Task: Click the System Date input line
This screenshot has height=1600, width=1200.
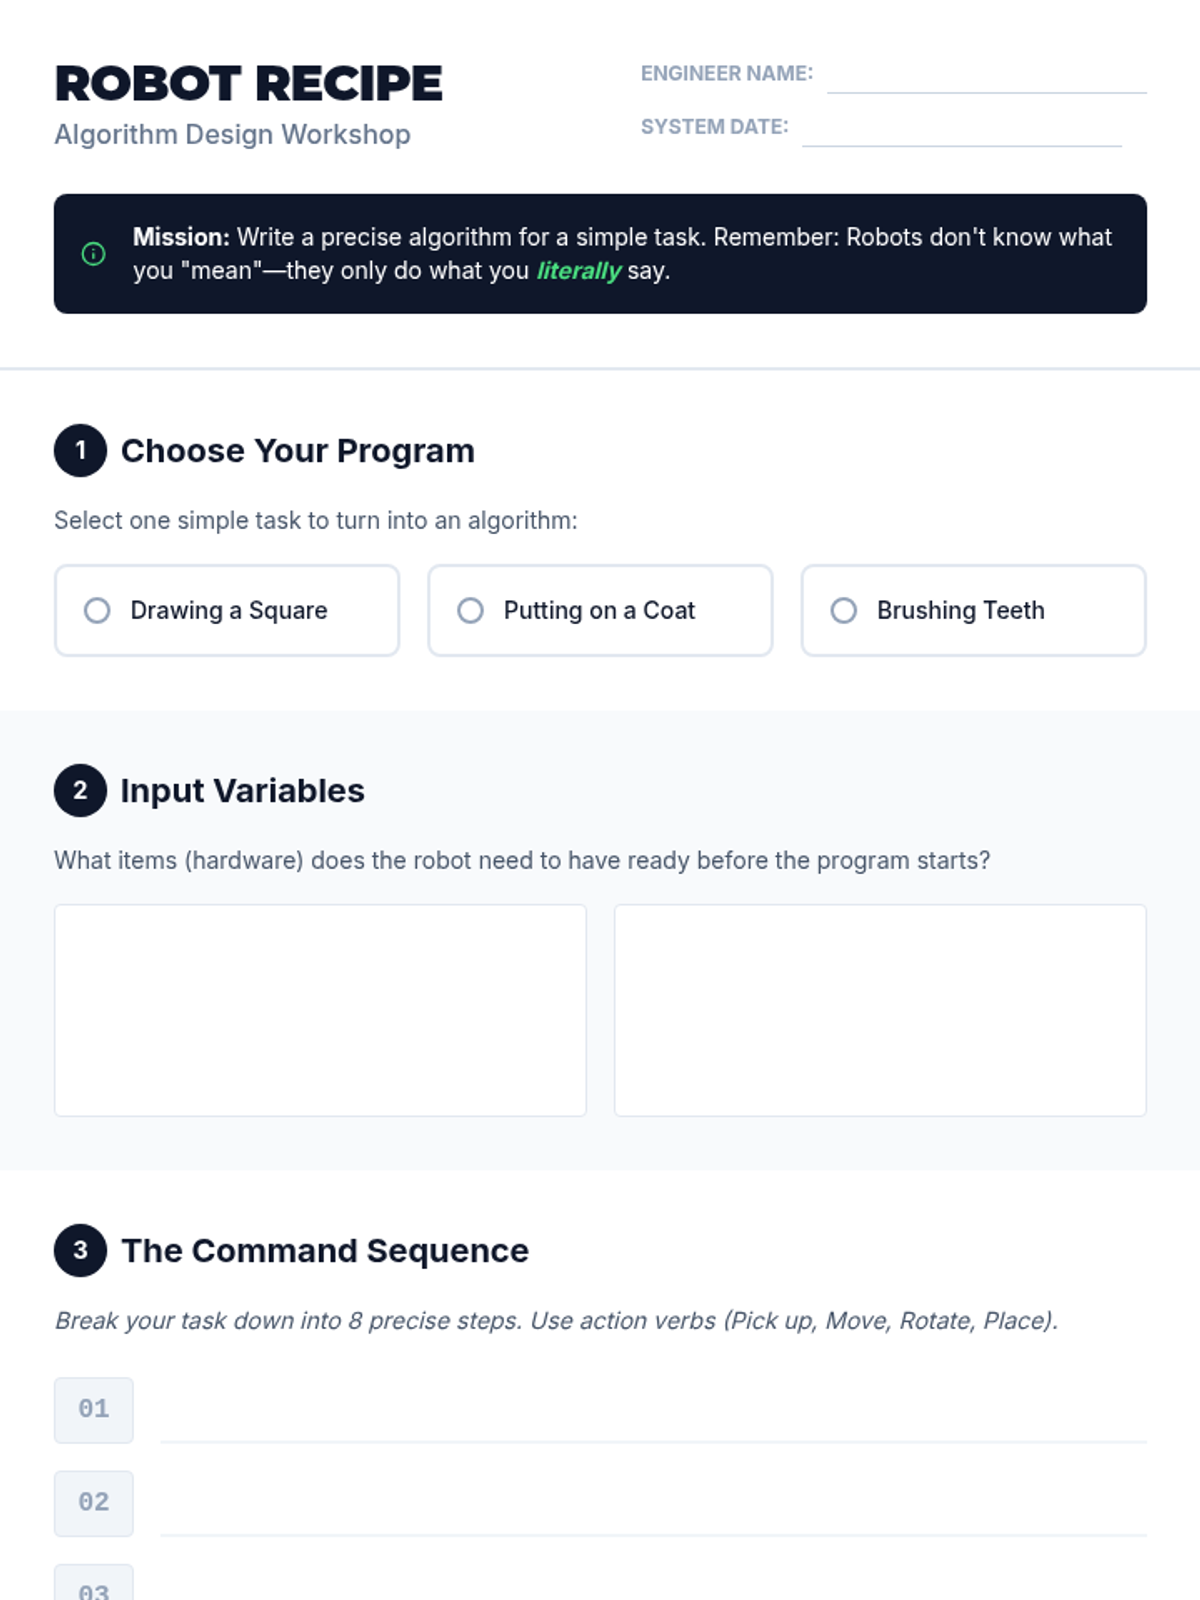Action: pyautogui.click(x=962, y=128)
